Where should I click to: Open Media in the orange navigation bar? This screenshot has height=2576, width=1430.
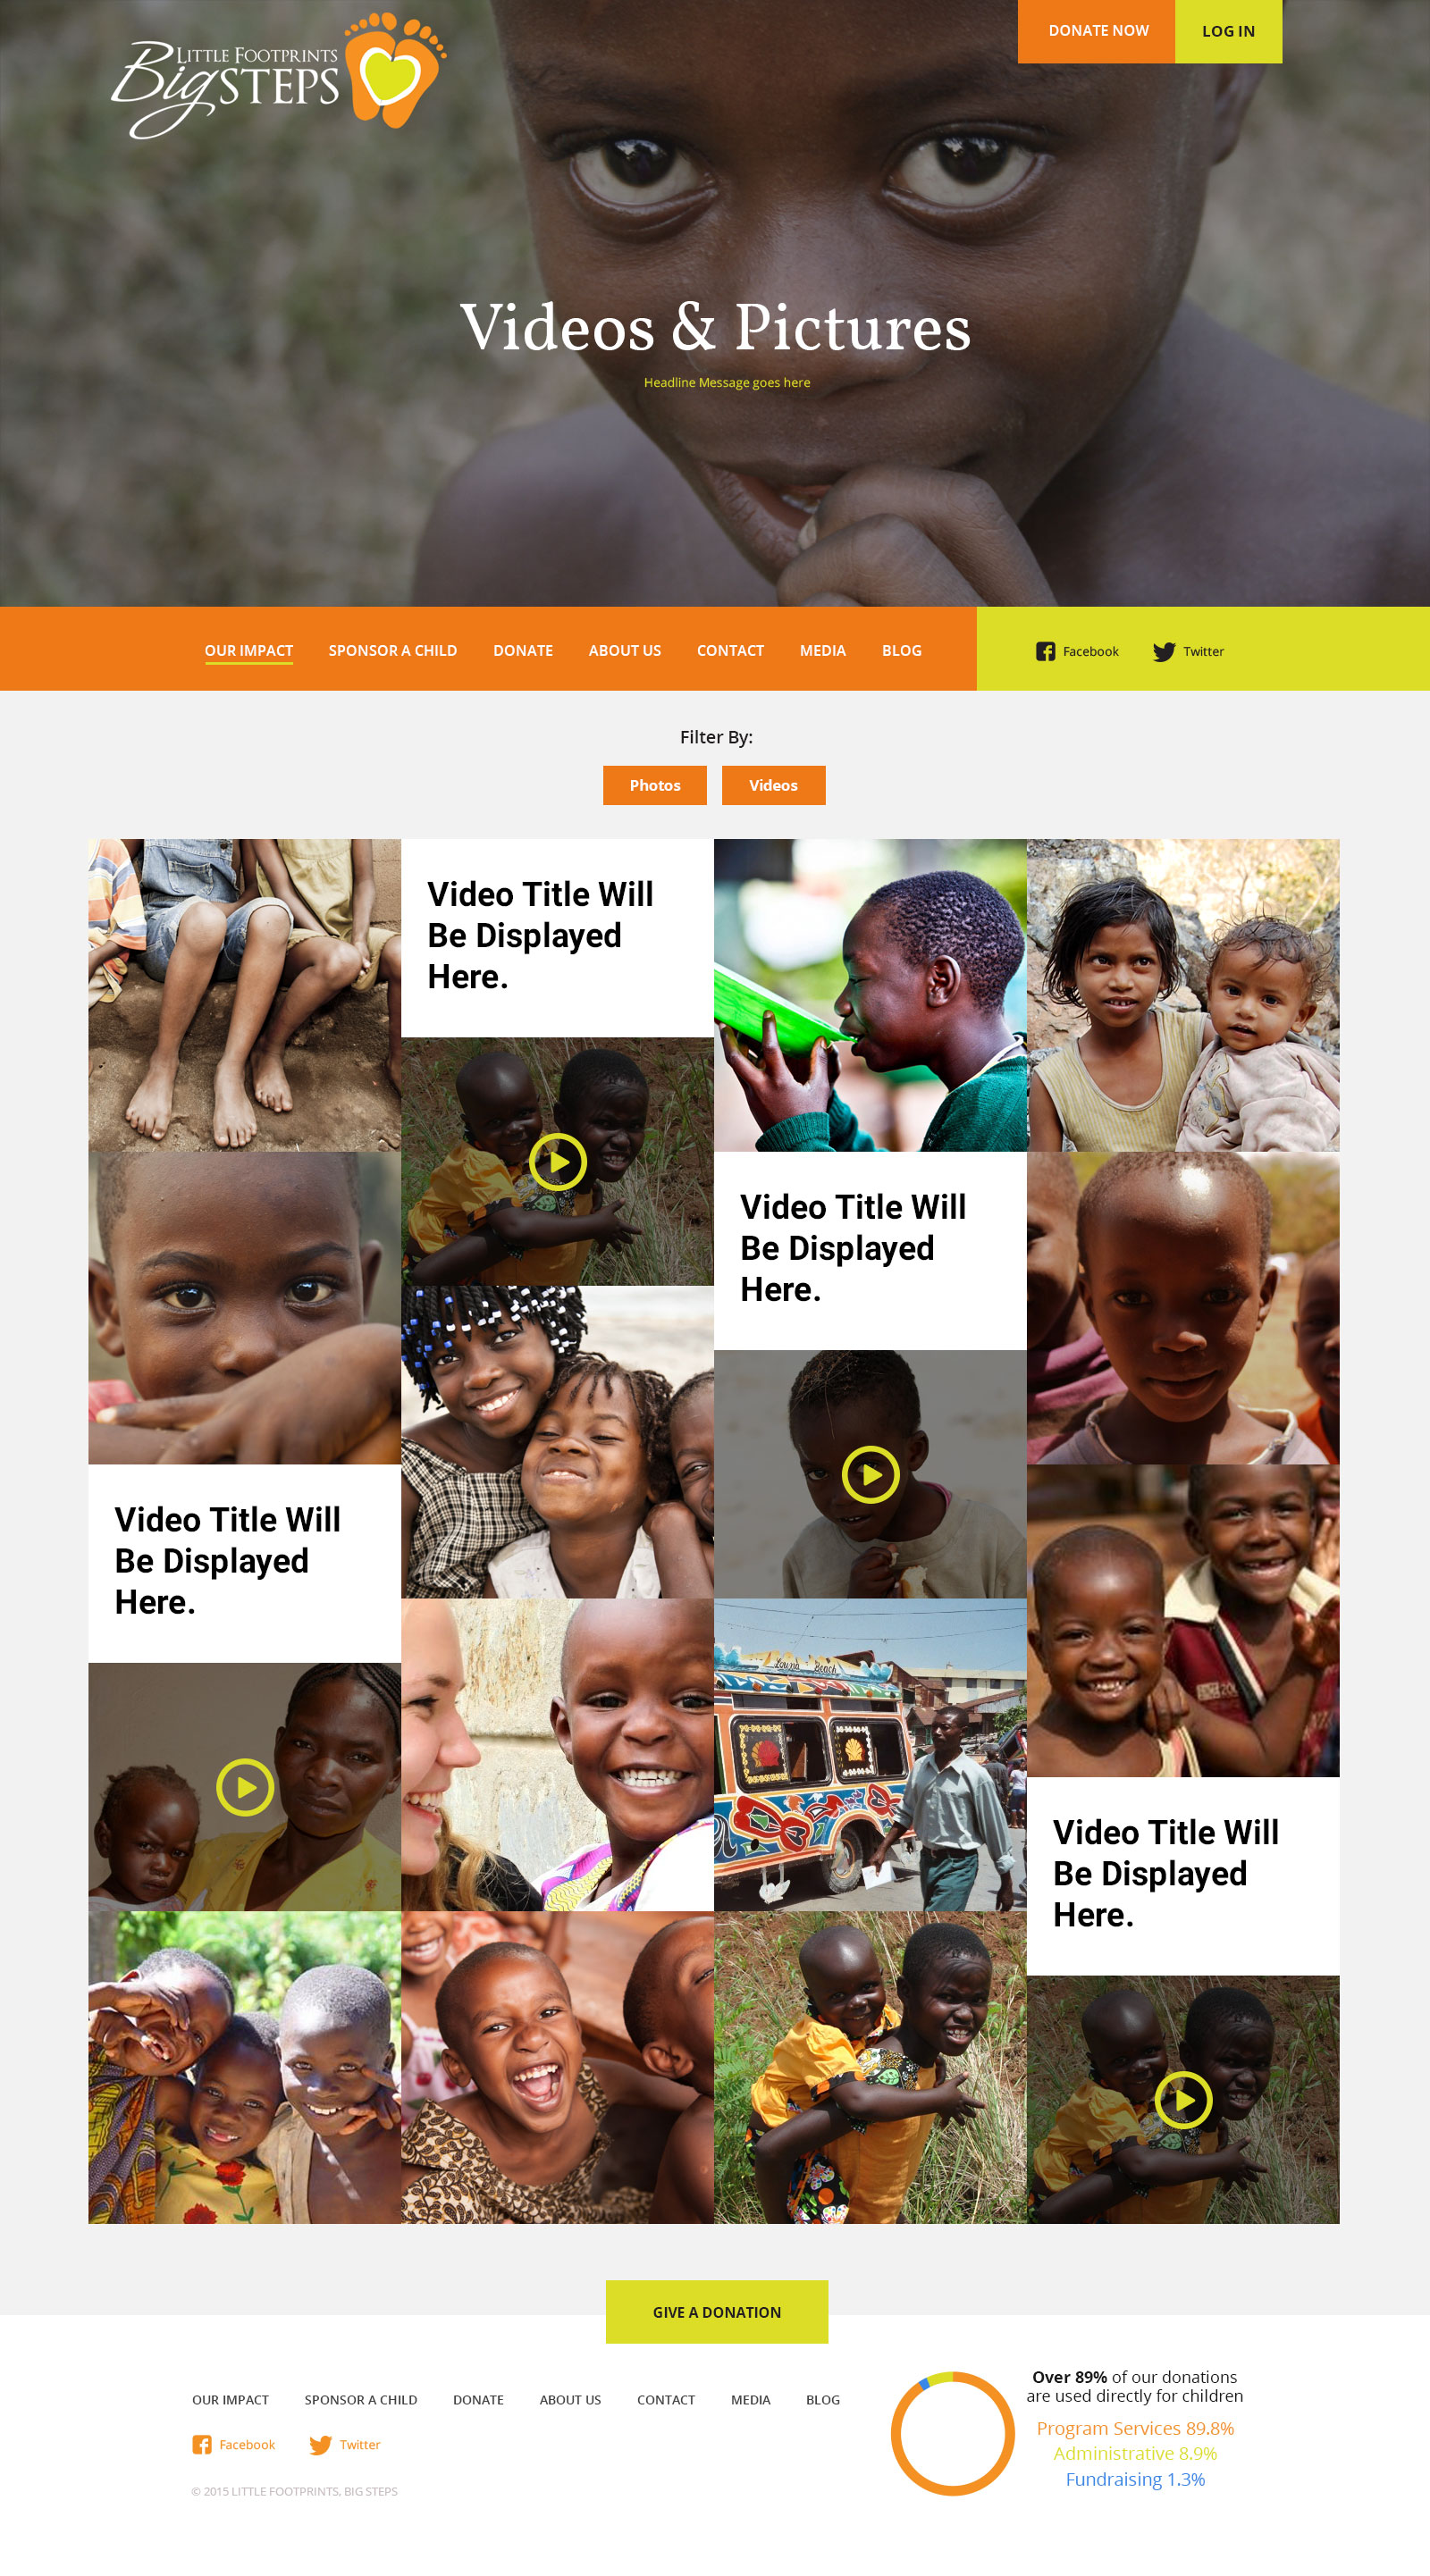pyautogui.click(x=822, y=650)
